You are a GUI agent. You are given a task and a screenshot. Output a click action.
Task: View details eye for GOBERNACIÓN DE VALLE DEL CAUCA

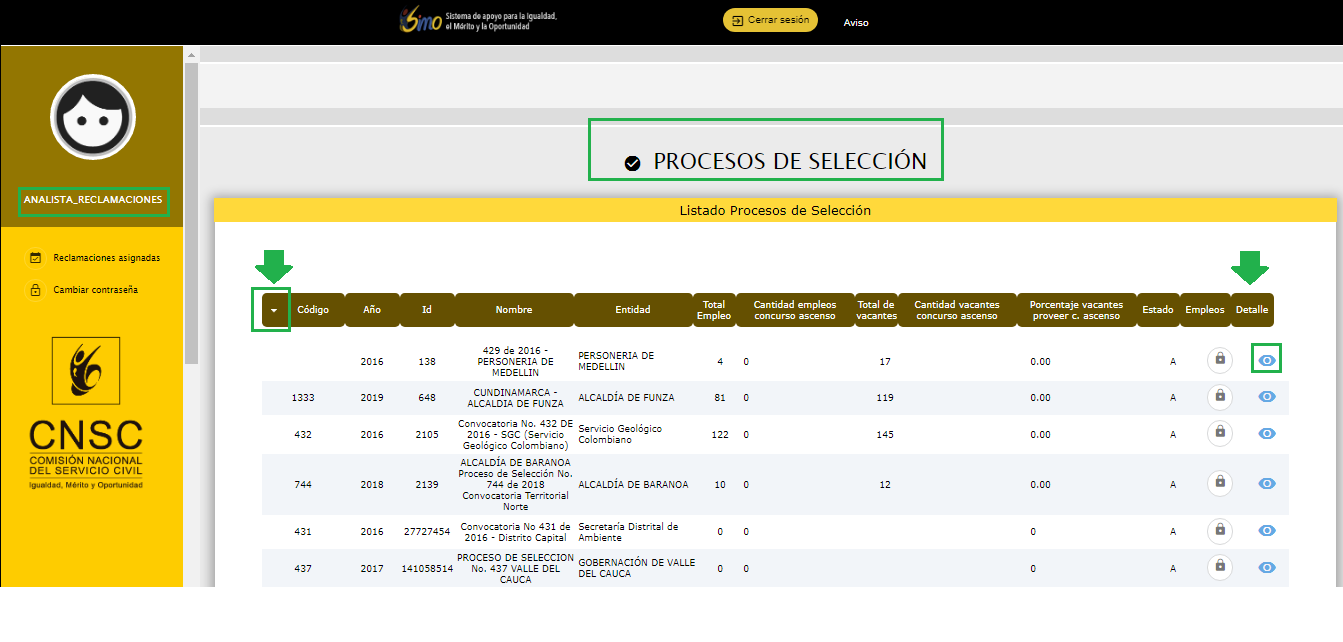[1267, 567]
